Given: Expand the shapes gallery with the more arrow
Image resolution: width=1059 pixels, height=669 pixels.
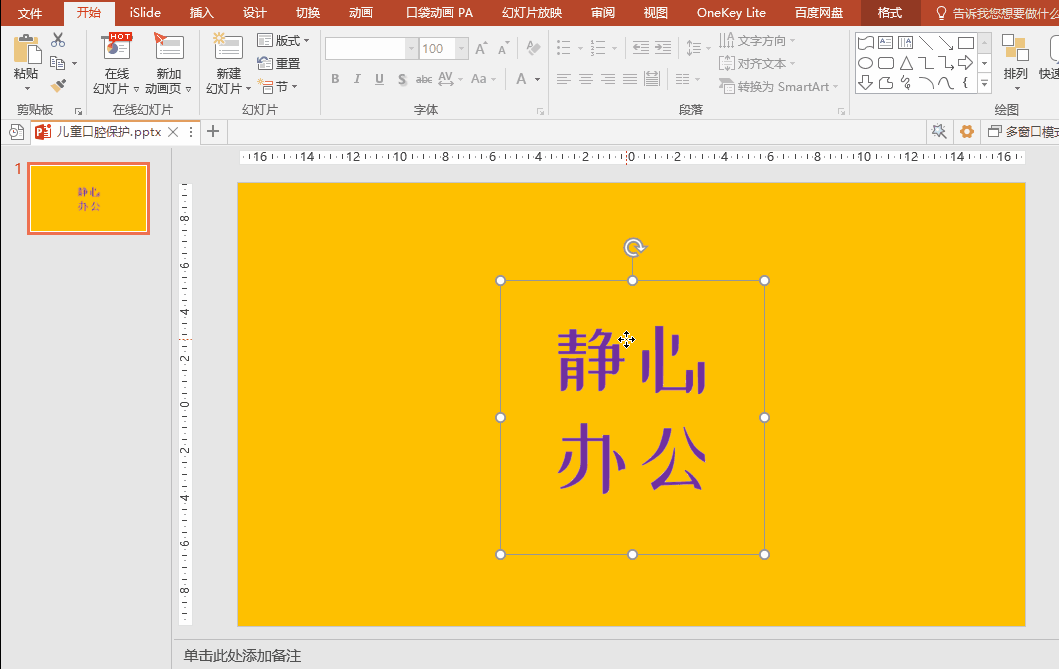Looking at the screenshot, I should pos(984,83).
